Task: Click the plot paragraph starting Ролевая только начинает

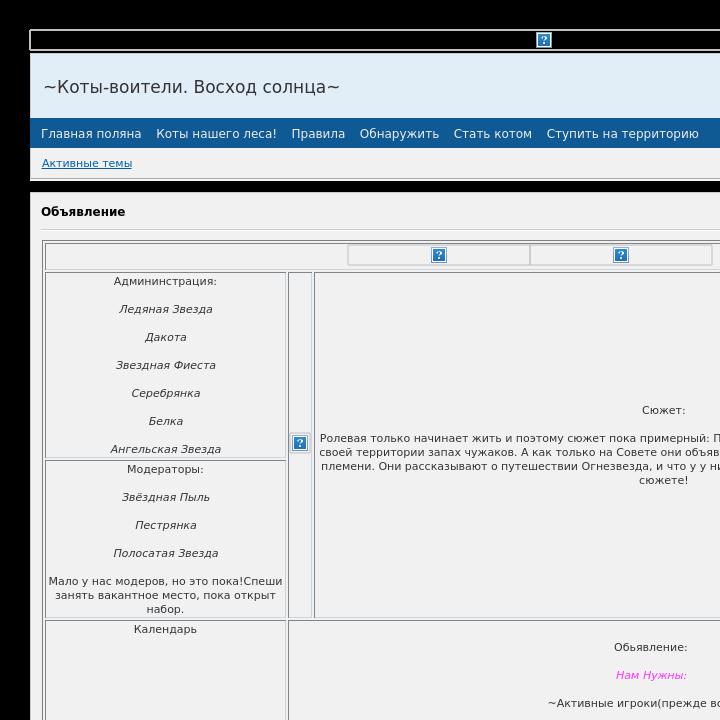Action: tap(519, 459)
